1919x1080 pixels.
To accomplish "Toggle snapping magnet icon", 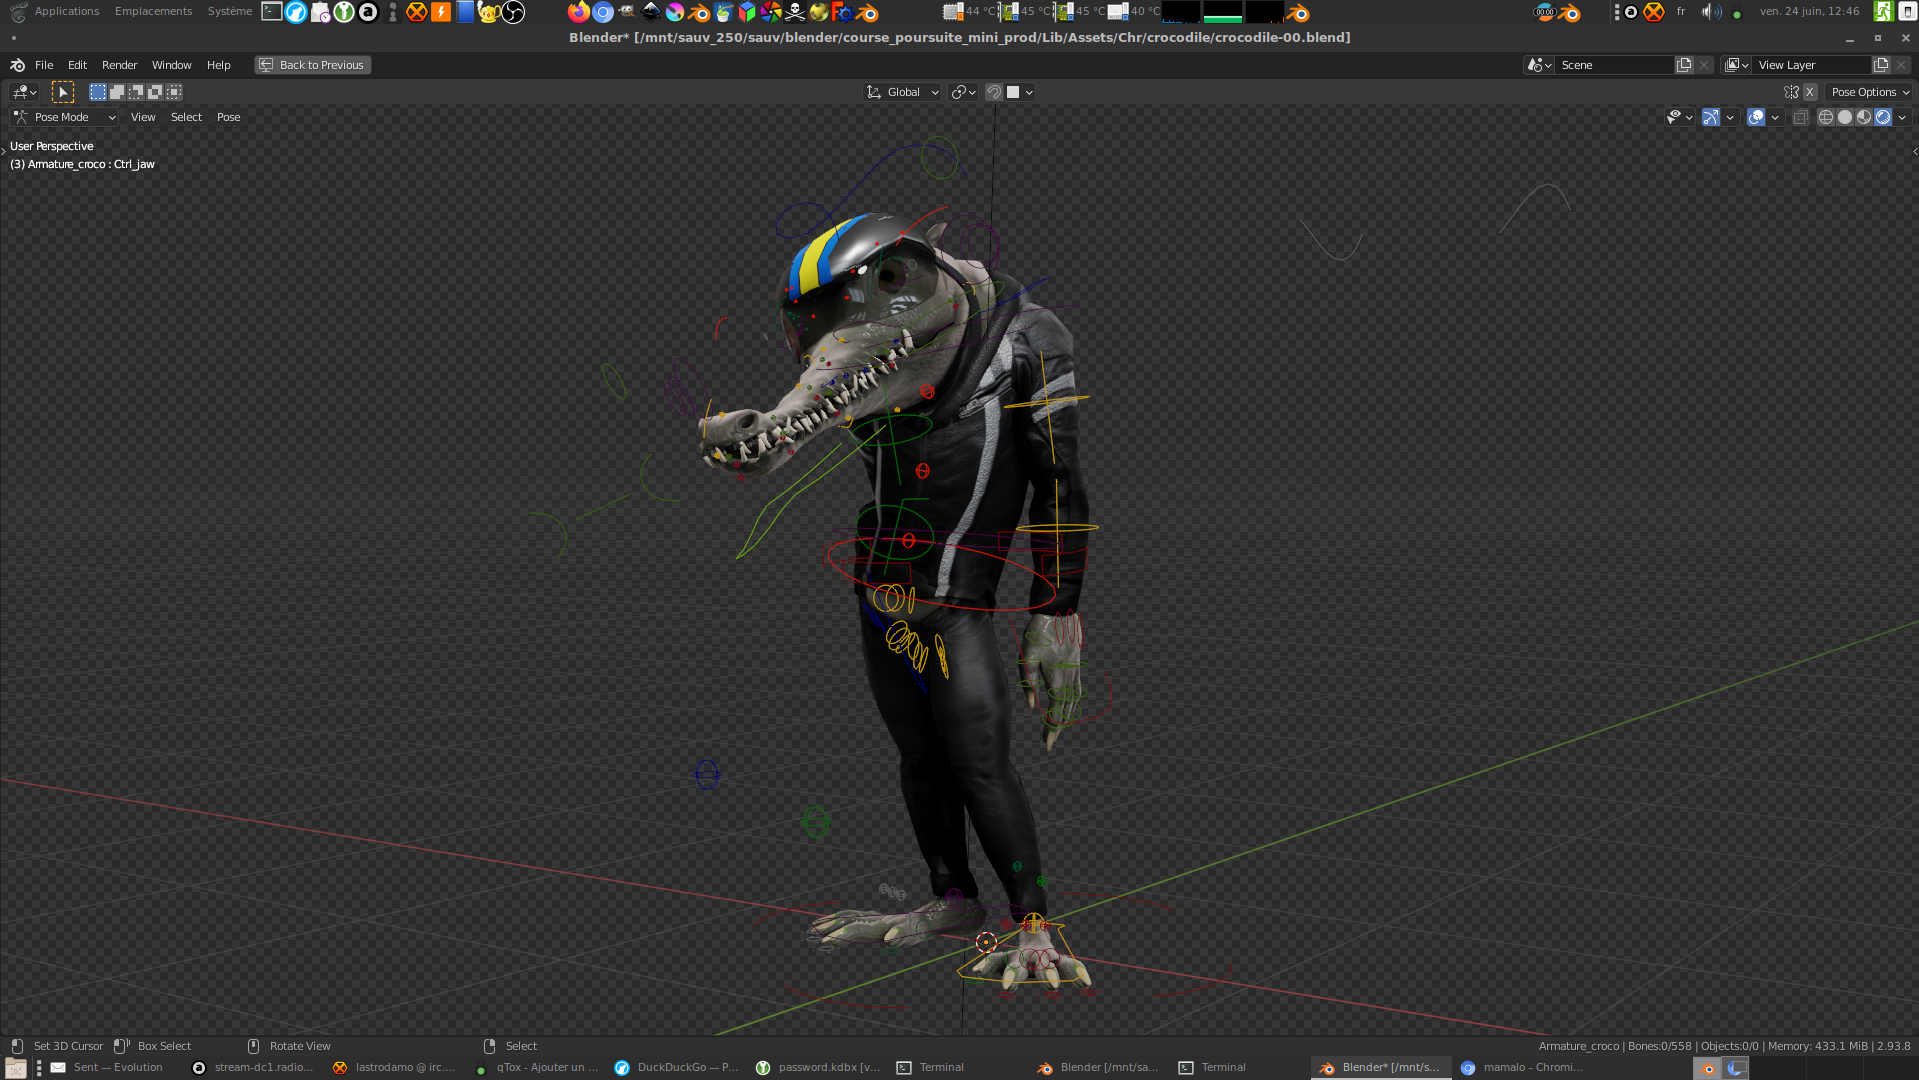I will point(994,92).
